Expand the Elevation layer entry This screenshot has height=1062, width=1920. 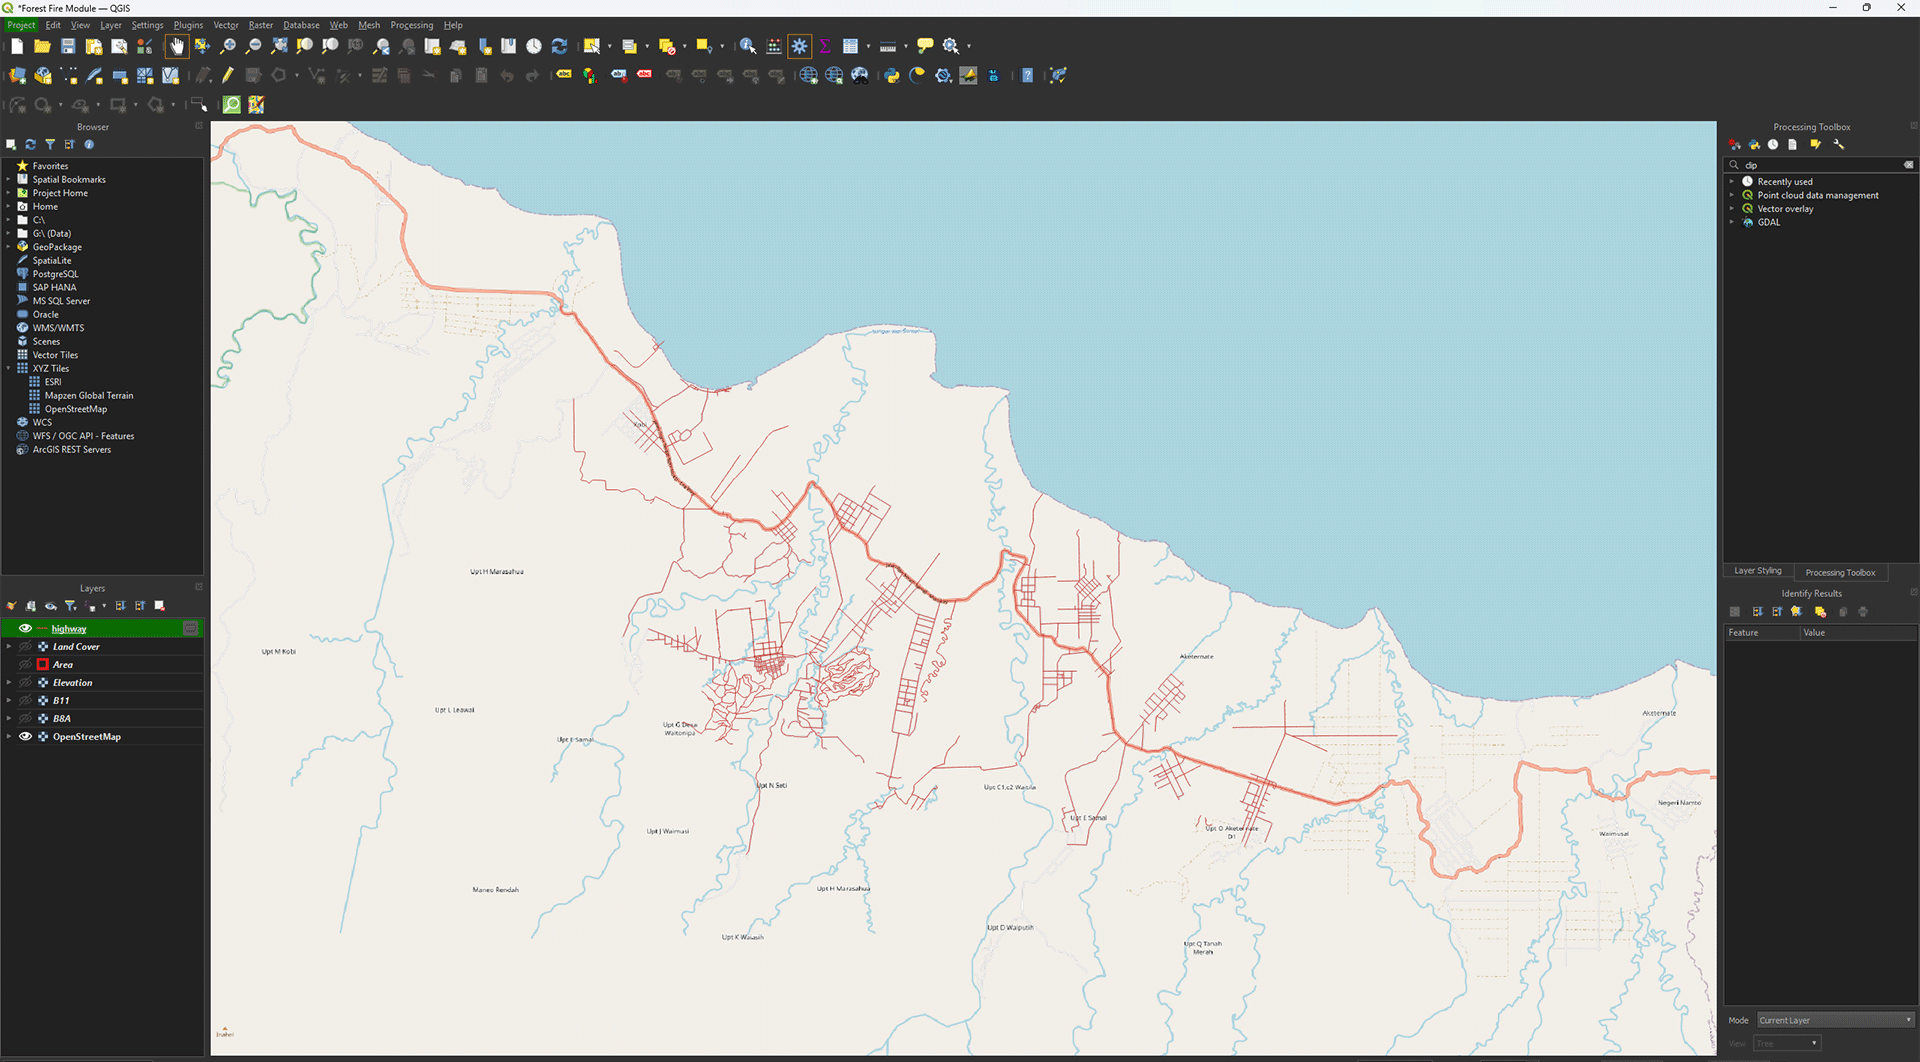(9, 683)
